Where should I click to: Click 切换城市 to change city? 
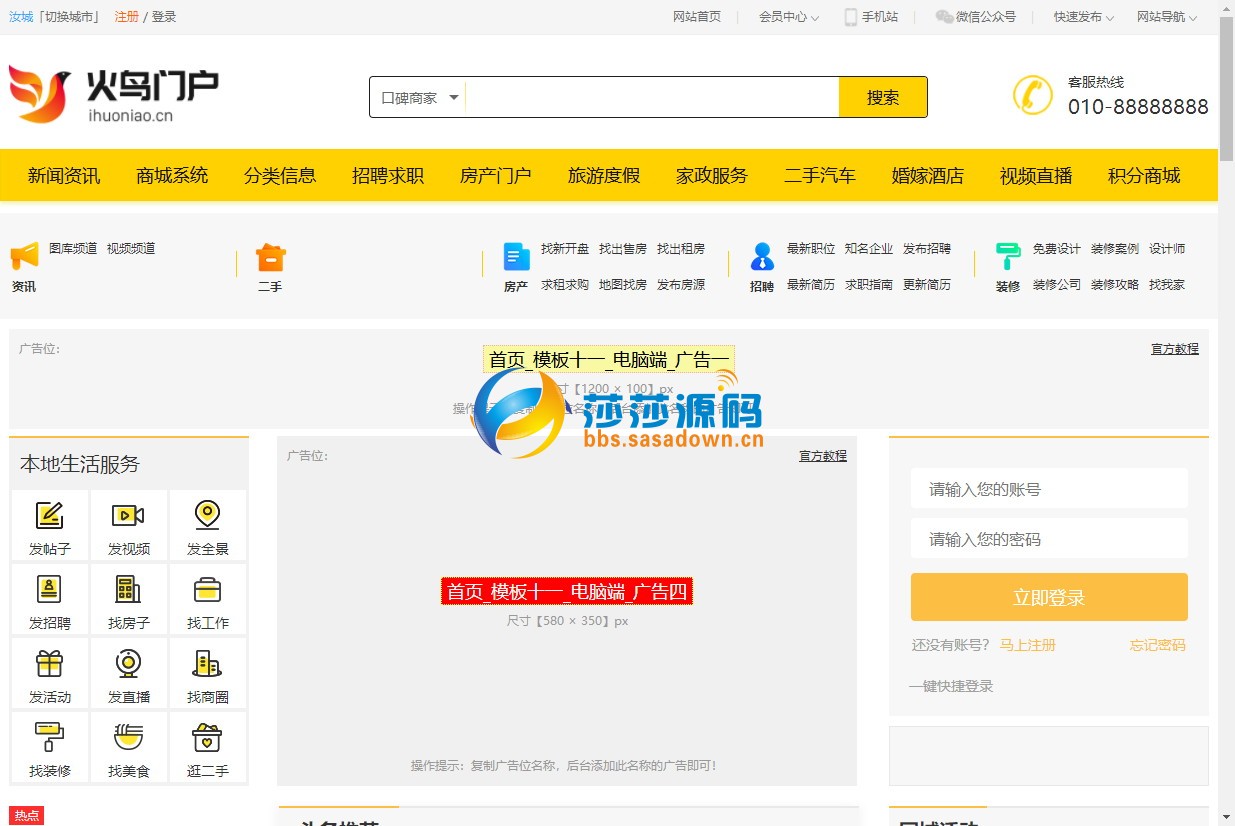pos(71,17)
